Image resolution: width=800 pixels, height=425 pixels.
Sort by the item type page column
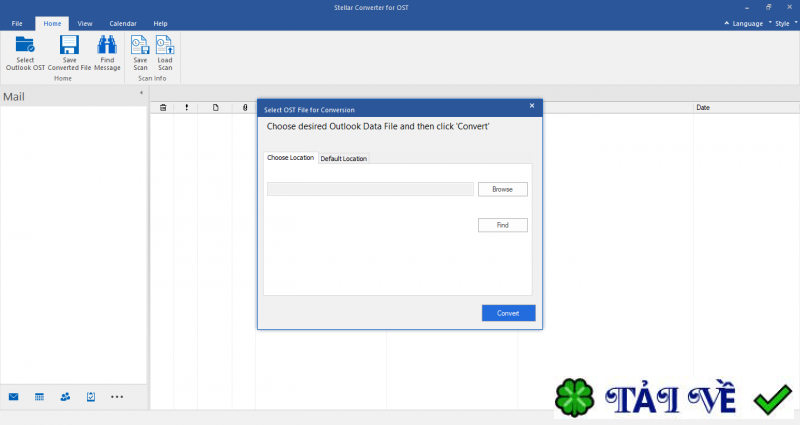coord(216,108)
